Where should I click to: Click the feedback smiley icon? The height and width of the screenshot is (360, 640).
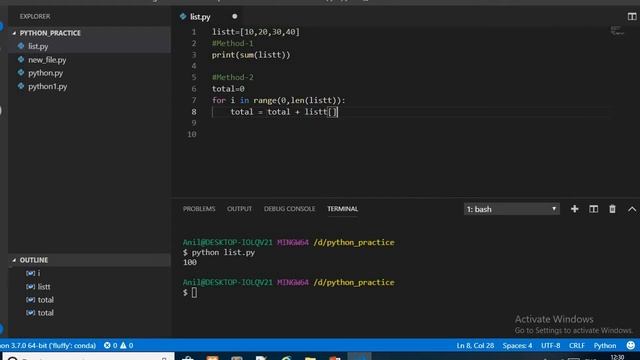coord(631,345)
